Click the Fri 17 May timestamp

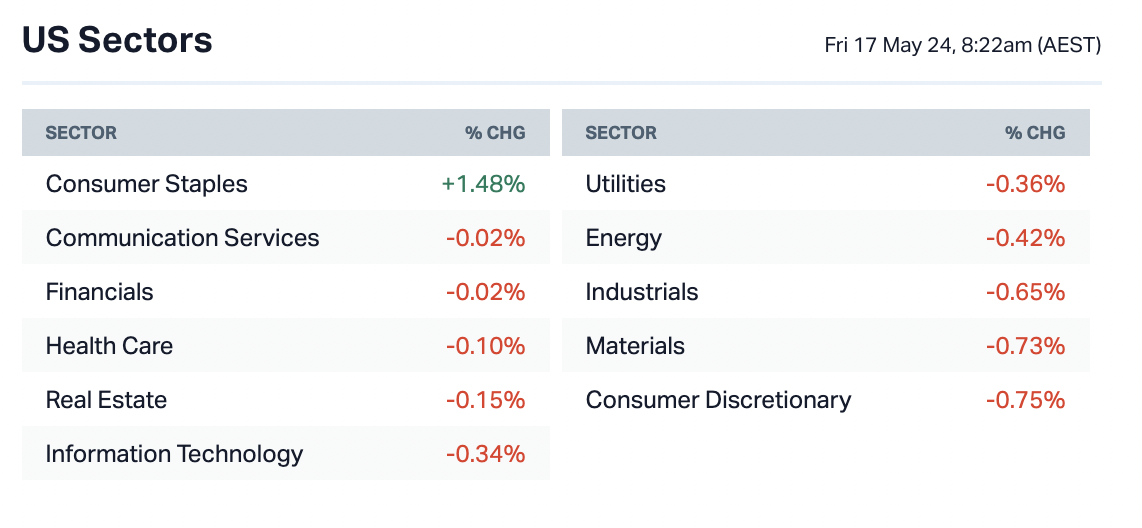(962, 45)
